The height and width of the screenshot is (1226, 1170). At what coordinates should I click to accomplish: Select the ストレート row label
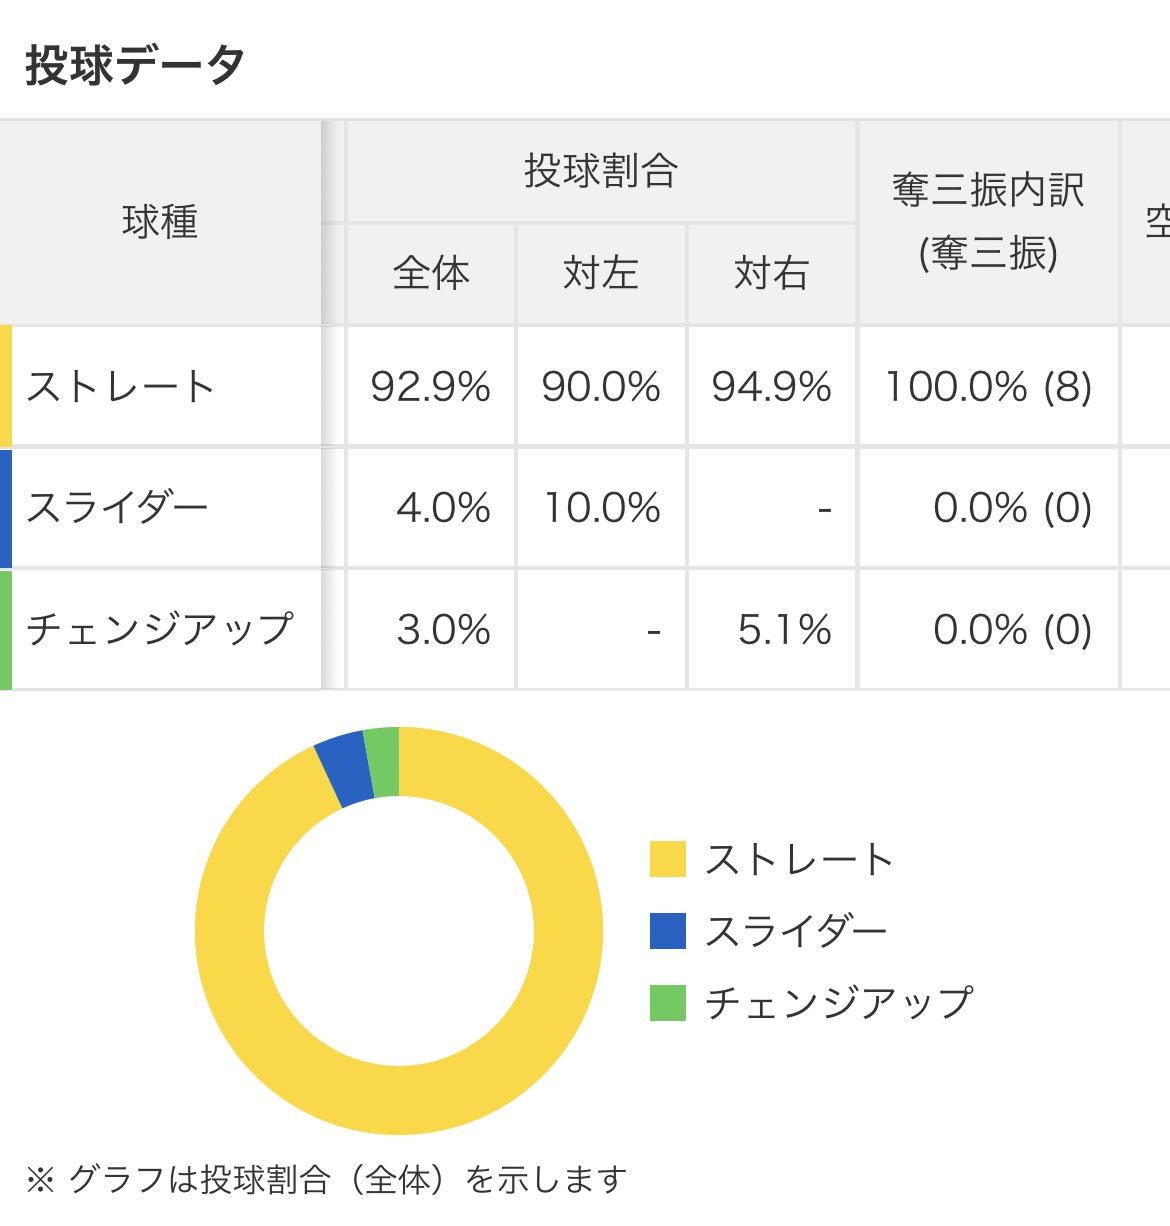pos(120,387)
